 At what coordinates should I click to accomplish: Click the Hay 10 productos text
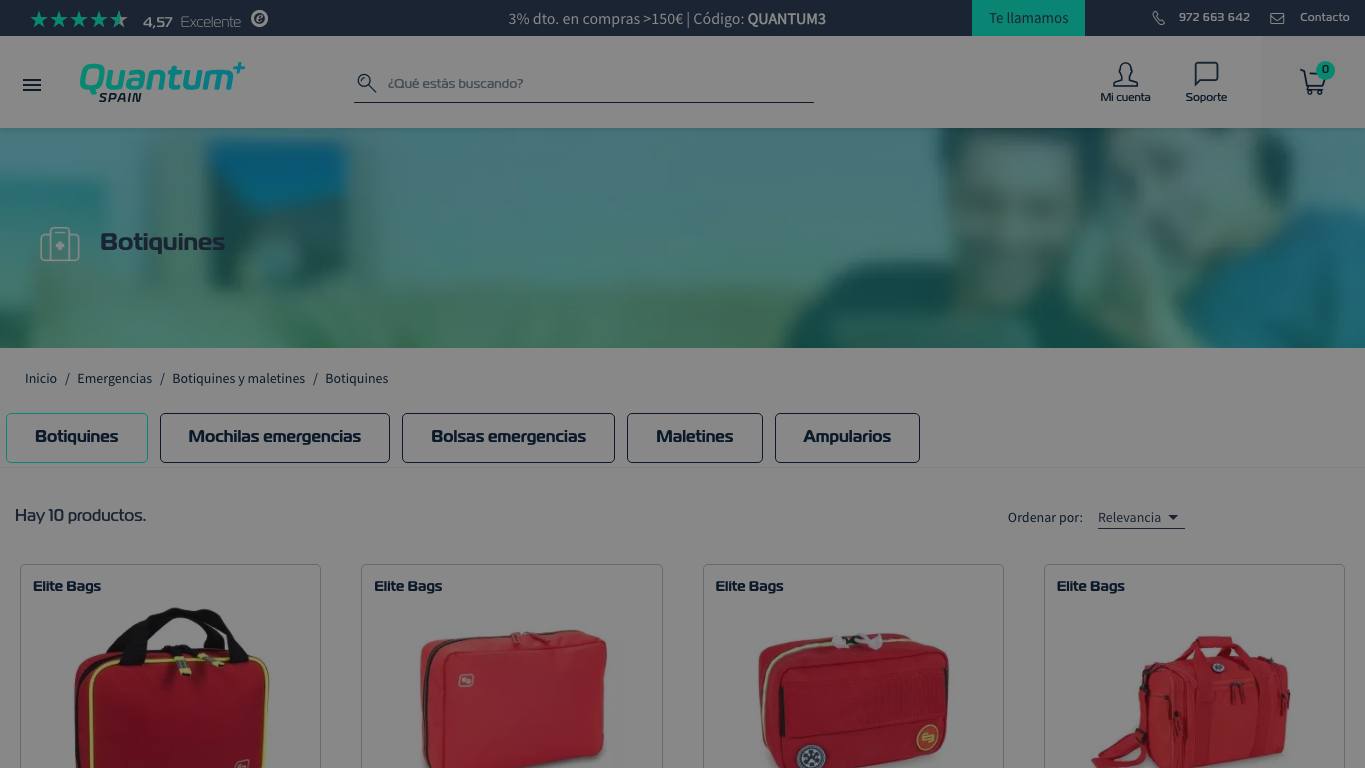pyautogui.click(x=80, y=515)
